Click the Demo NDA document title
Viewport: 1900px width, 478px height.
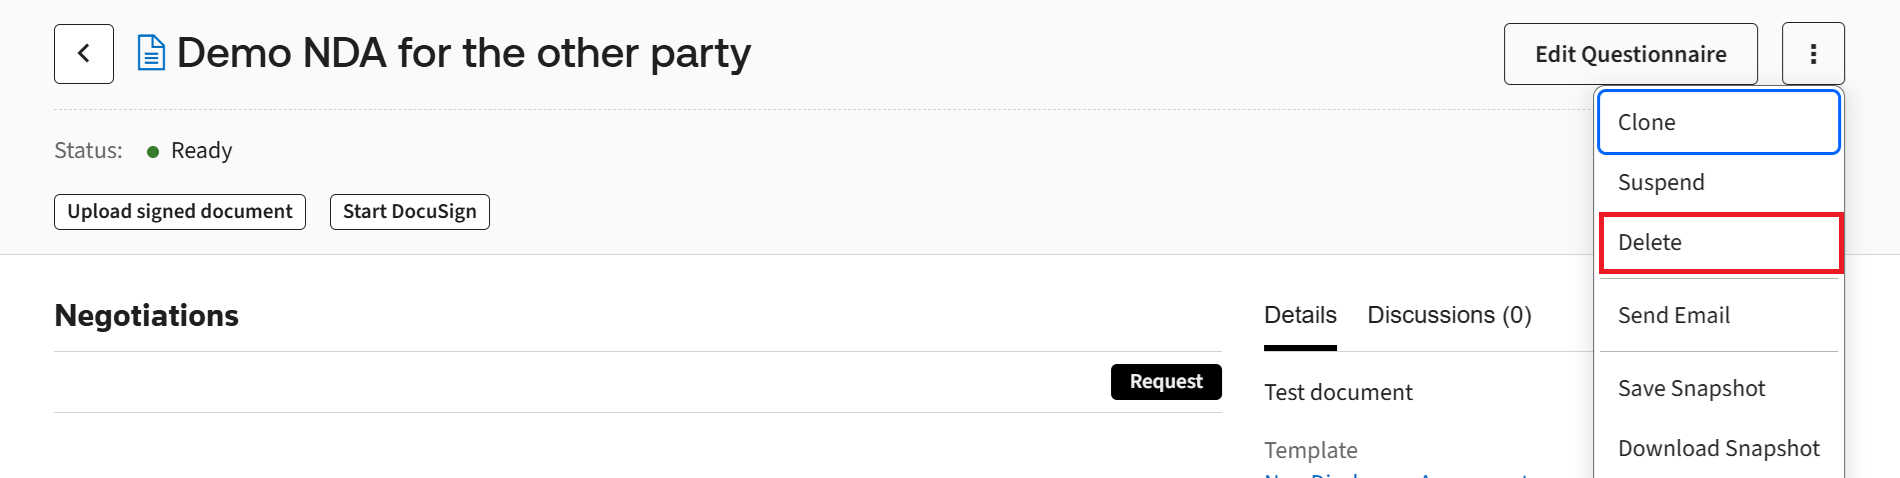463,53
